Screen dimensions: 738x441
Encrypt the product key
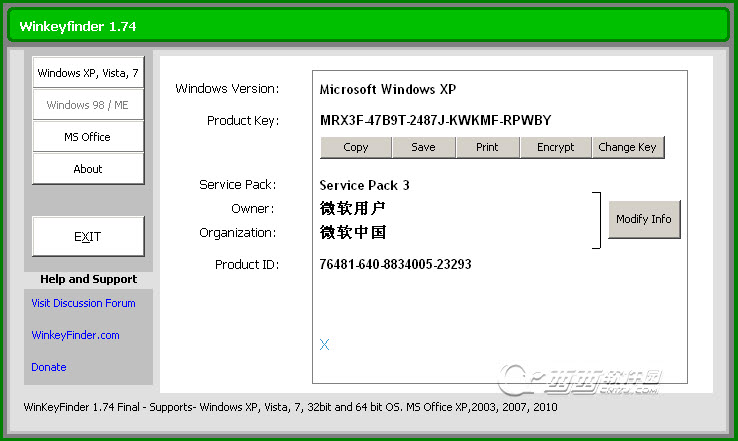pos(556,147)
